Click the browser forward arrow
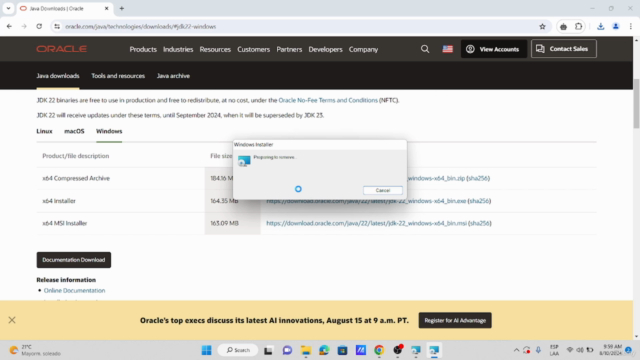This screenshot has height=360, width=640. 24,27
